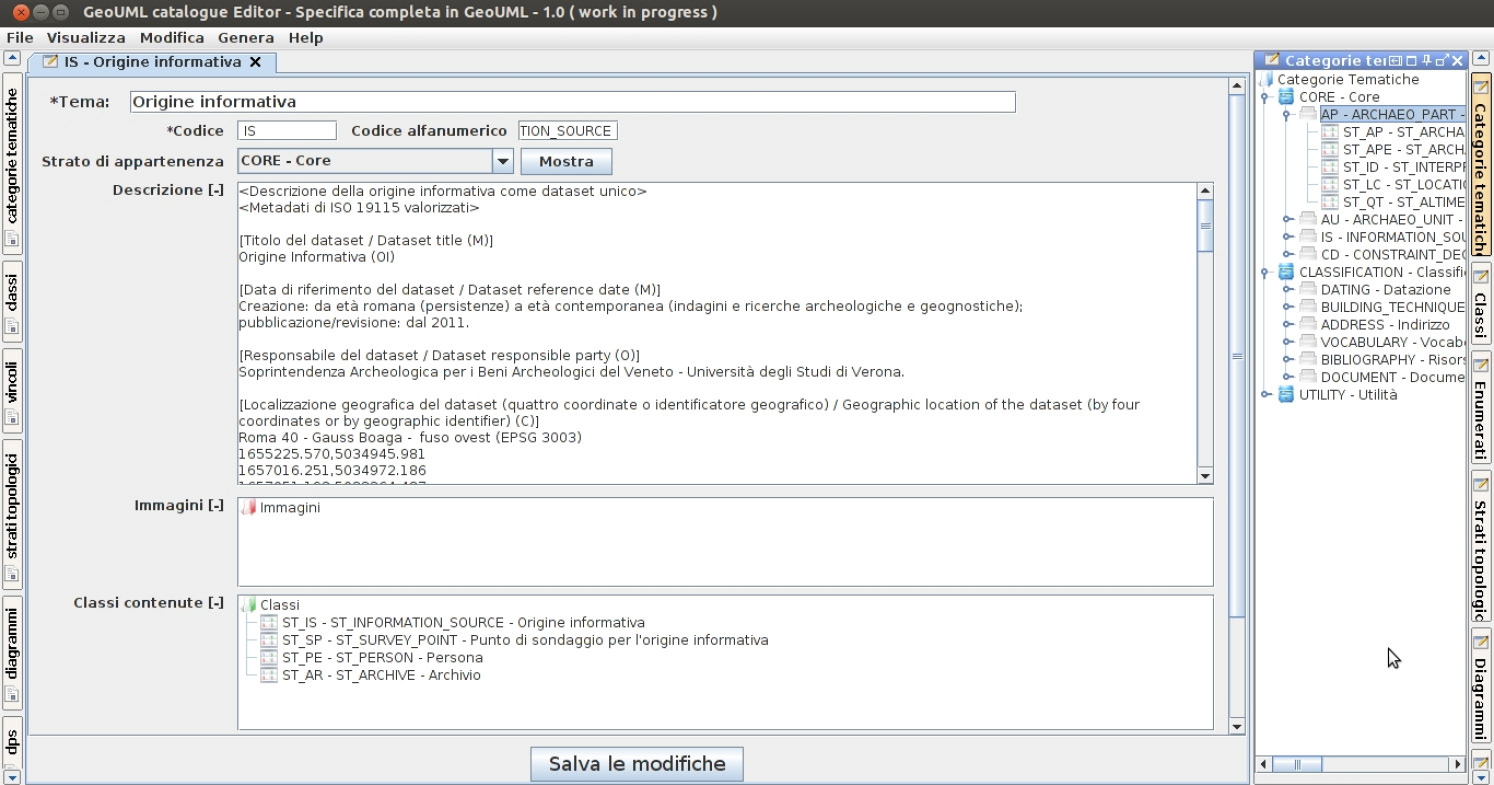
Task: Click the ST_PE class icon in Classi contenute
Action: click(268, 658)
